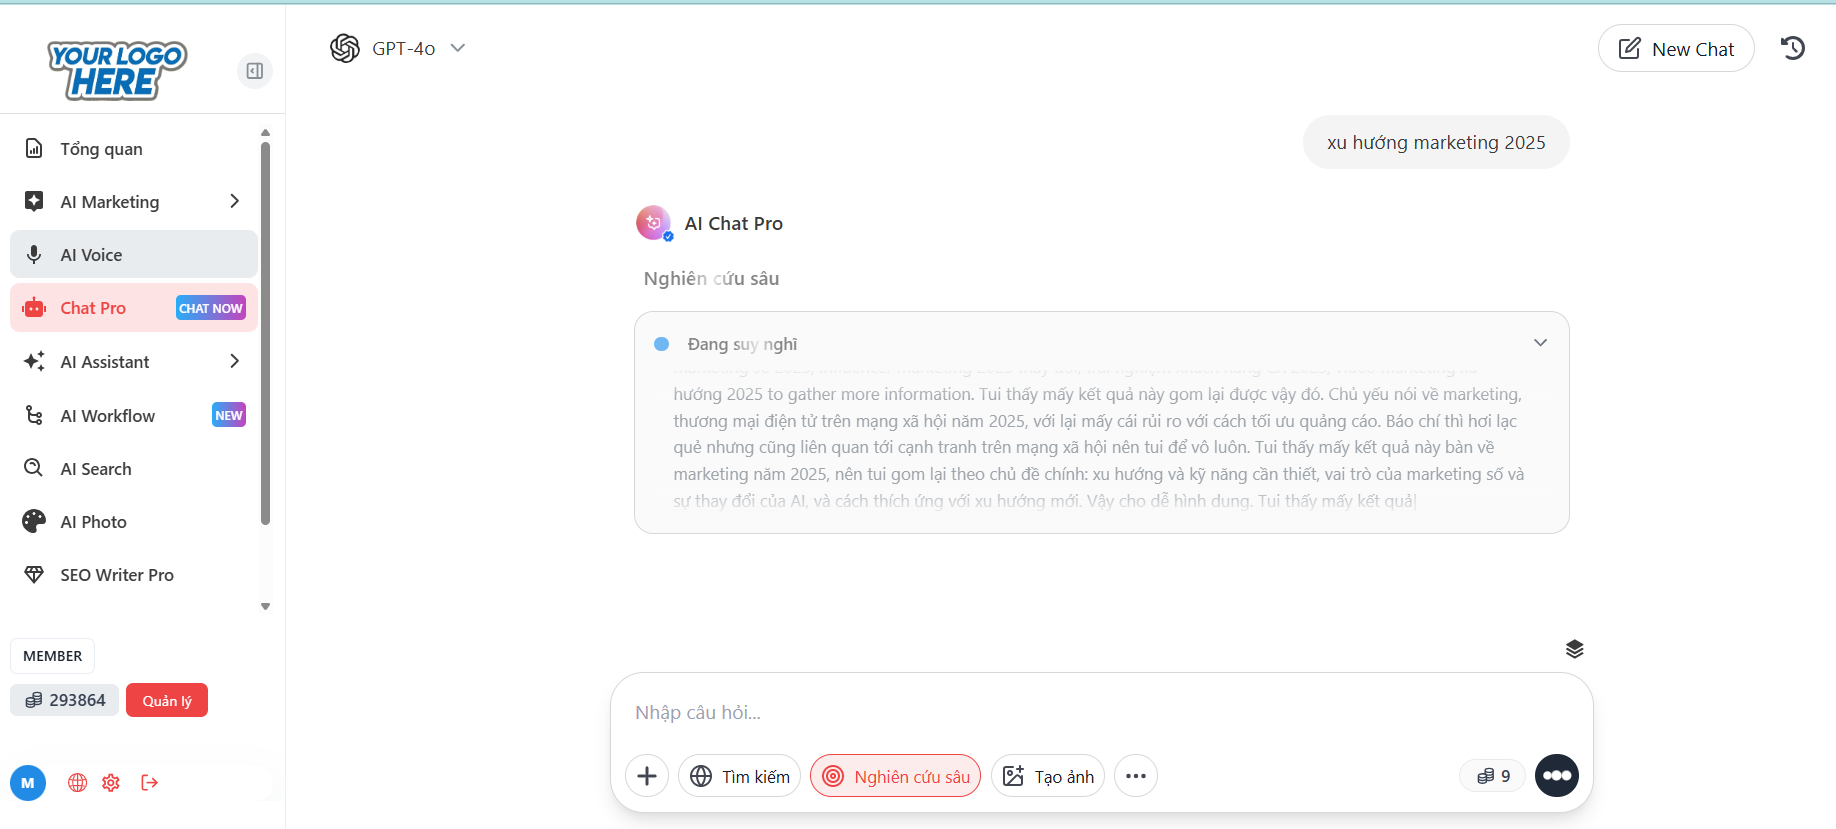Open chat history clock icon
Viewport: 1836px width, 829px height.
(x=1792, y=48)
